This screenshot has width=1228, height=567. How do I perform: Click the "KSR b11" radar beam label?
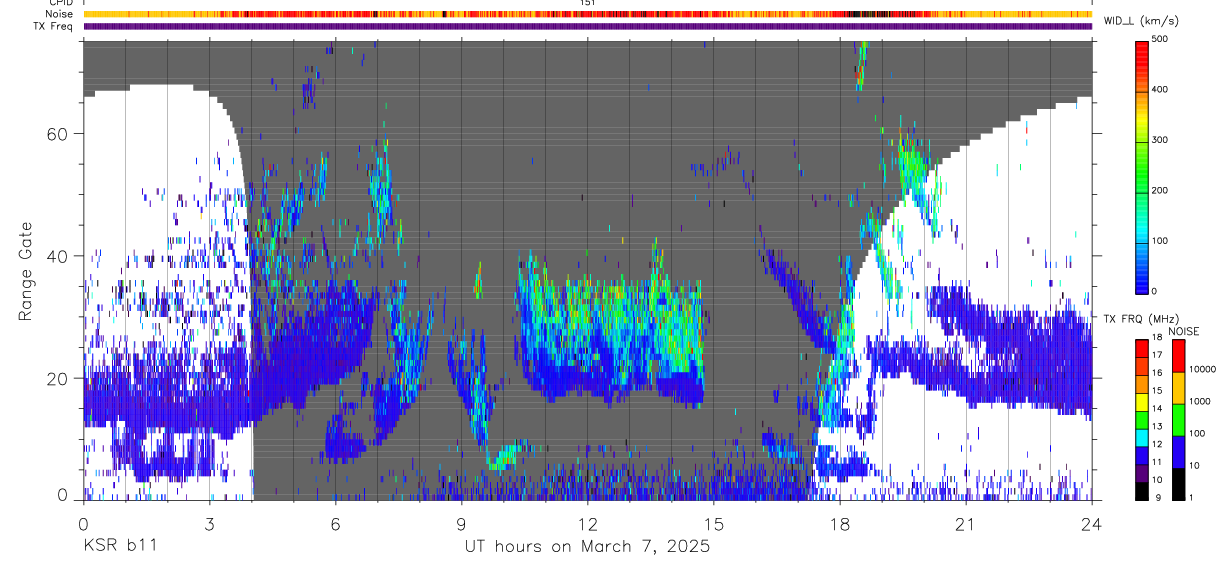tap(119, 546)
